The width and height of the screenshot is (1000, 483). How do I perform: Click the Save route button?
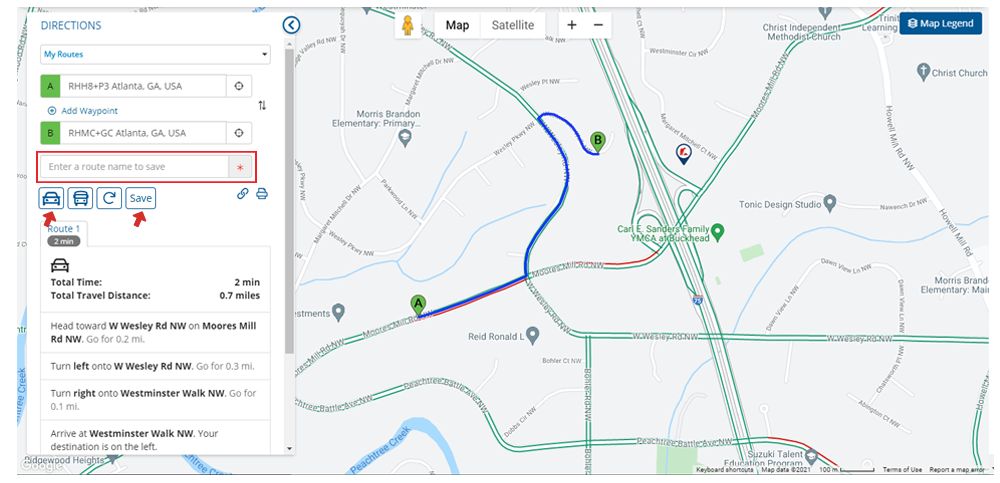tap(141, 198)
